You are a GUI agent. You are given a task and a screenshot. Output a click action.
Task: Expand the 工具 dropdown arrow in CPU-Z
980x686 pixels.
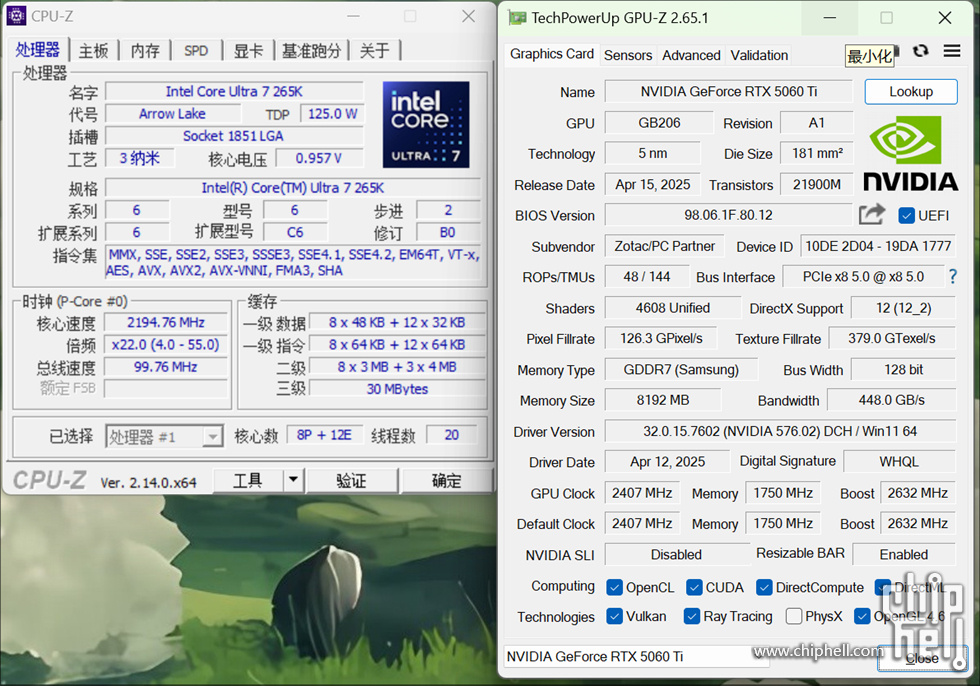point(292,480)
